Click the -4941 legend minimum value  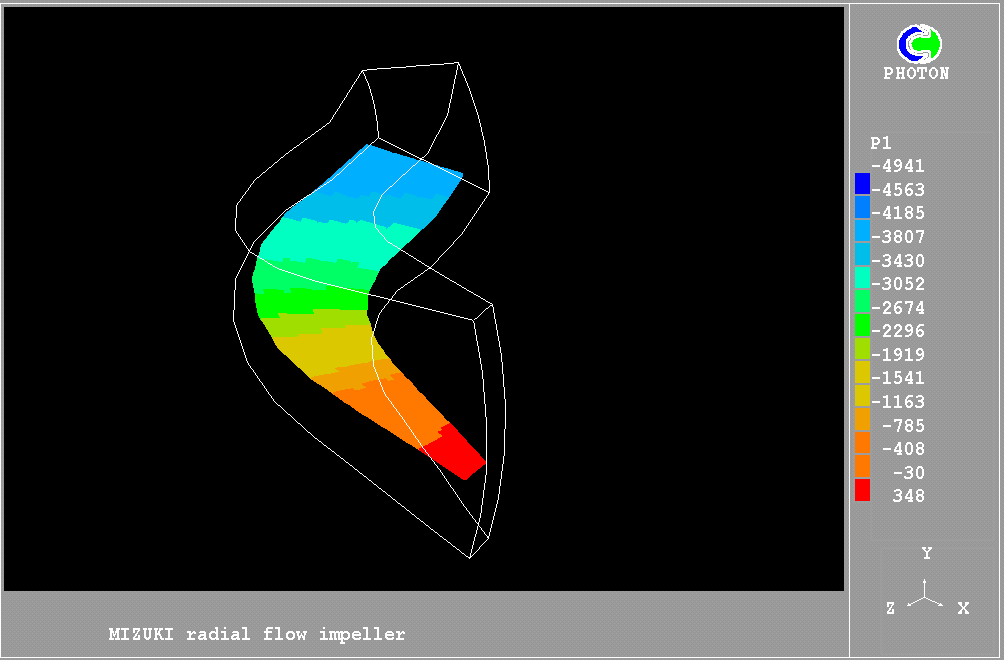coord(897,166)
